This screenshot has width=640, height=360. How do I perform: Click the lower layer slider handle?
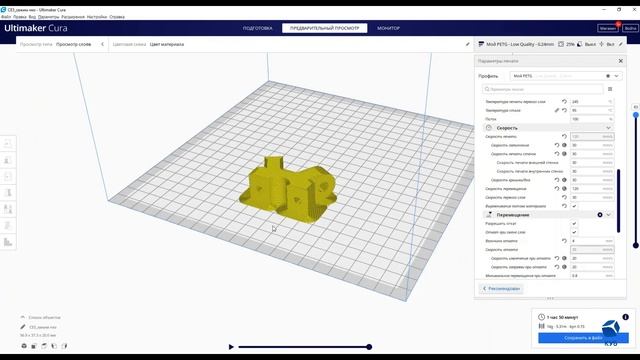(636, 245)
